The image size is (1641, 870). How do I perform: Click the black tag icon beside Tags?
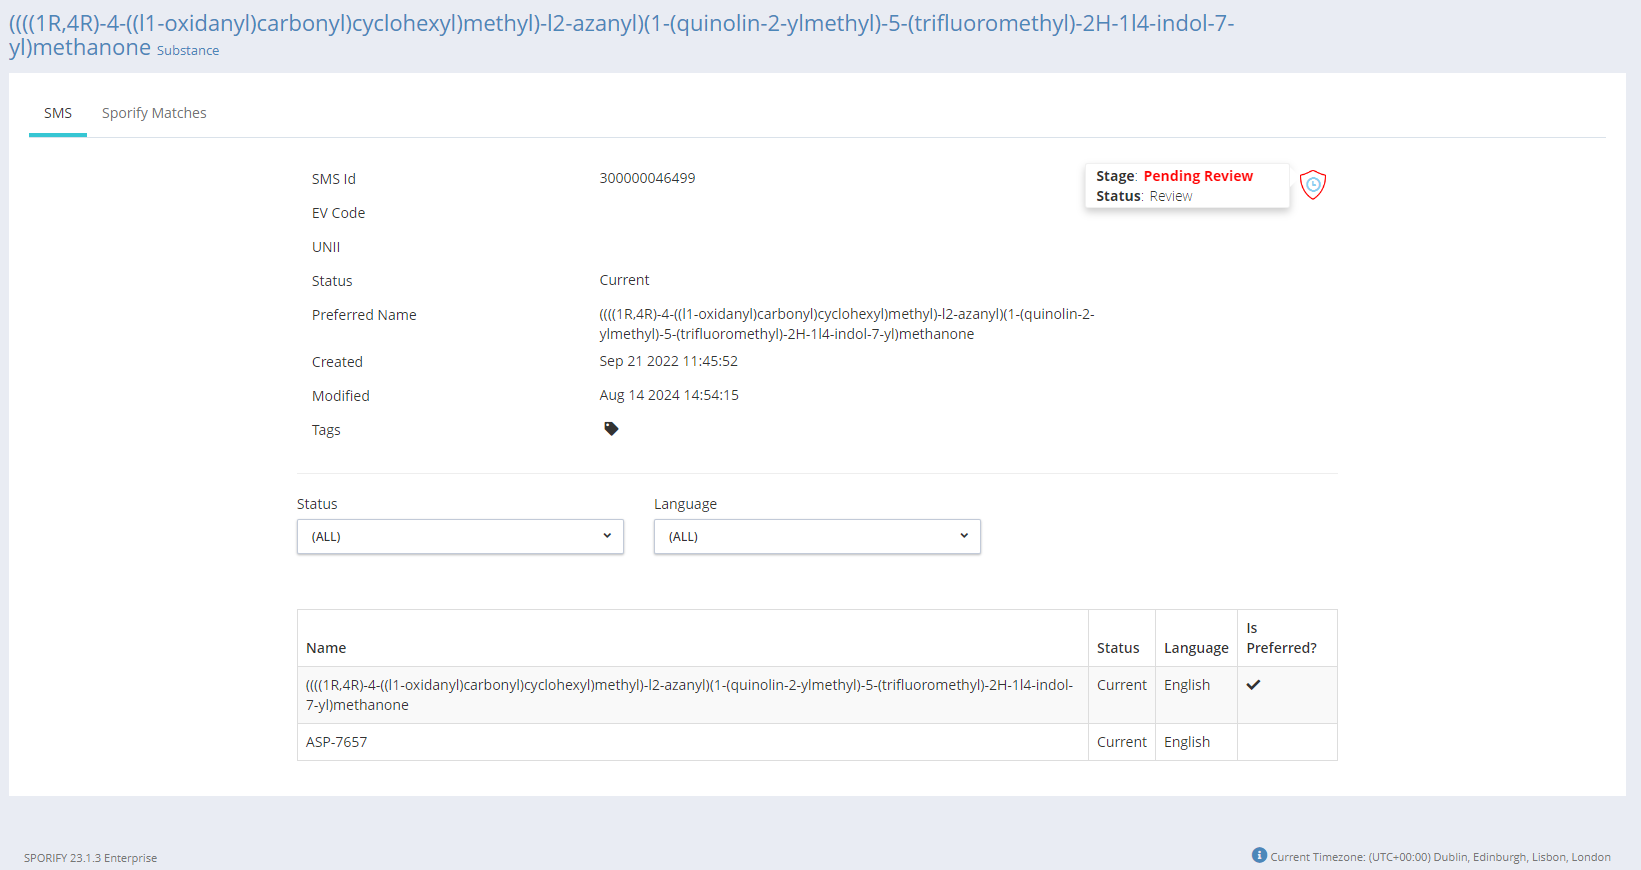611,429
